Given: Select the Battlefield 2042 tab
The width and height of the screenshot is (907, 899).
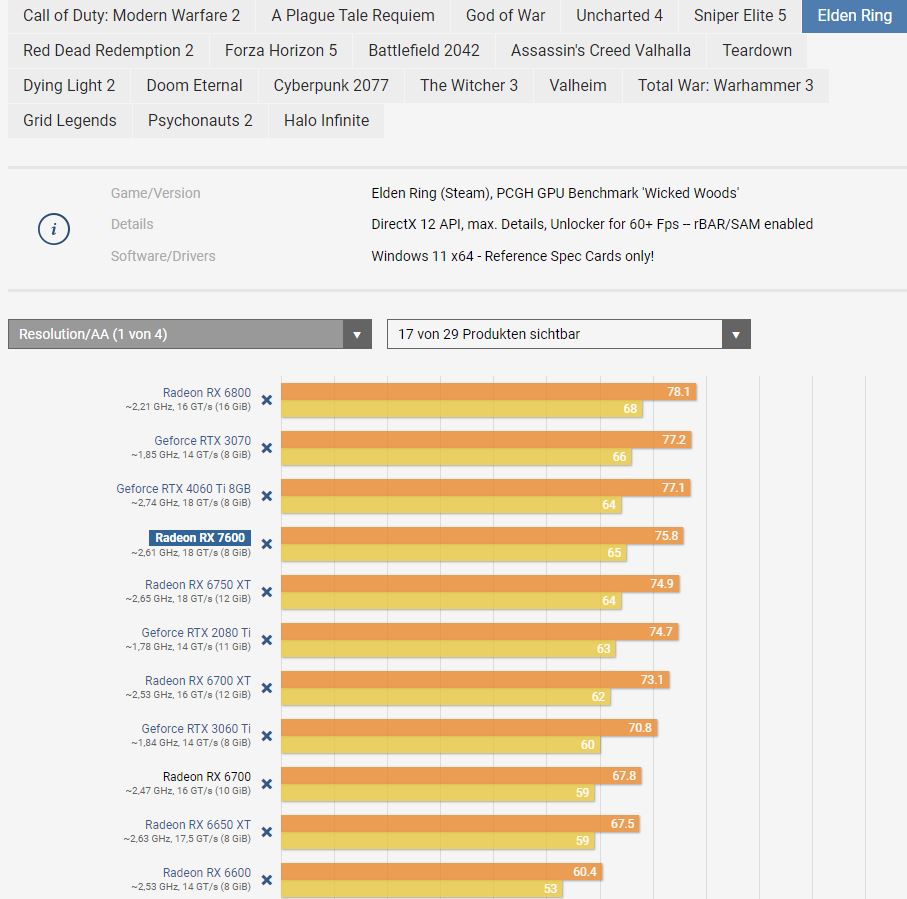Looking at the screenshot, I should 424,50.
